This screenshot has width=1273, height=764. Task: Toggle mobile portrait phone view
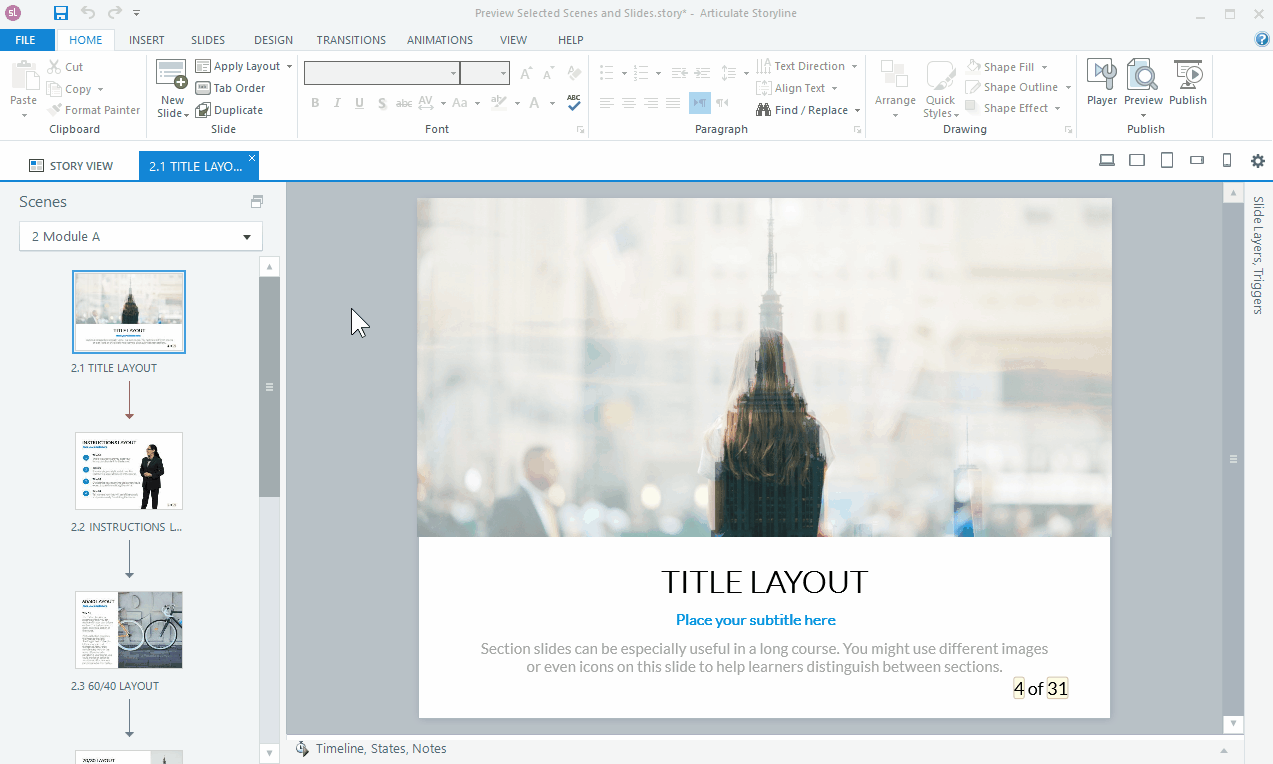click(1227, 161)
